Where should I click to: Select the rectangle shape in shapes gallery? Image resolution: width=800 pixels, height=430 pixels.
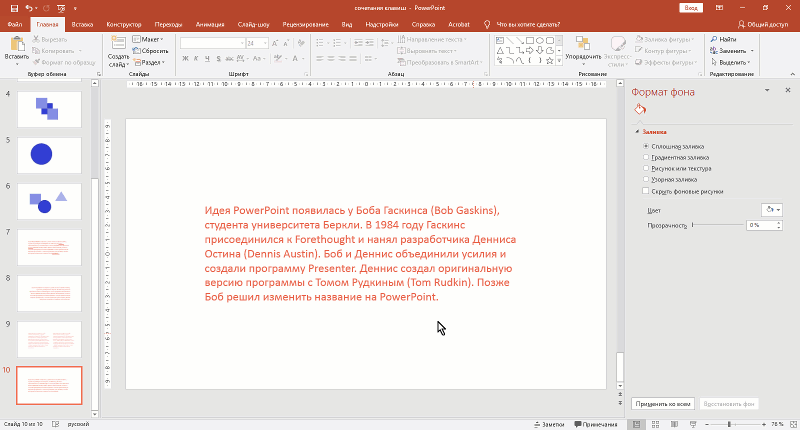[530, 40]
